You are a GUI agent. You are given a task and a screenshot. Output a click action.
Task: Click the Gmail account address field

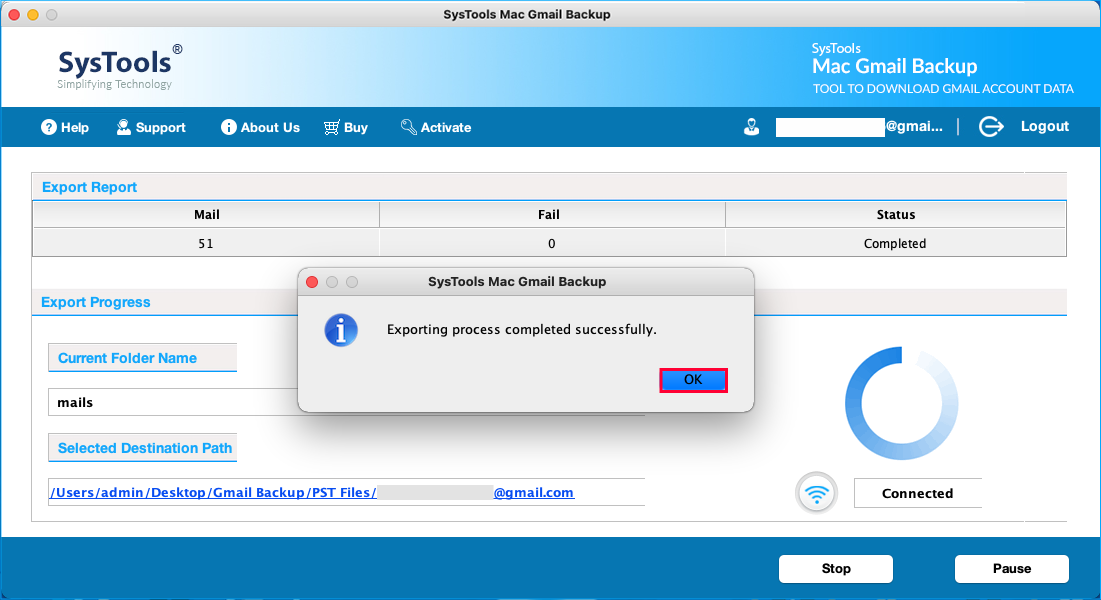click(x=859, y=126)
